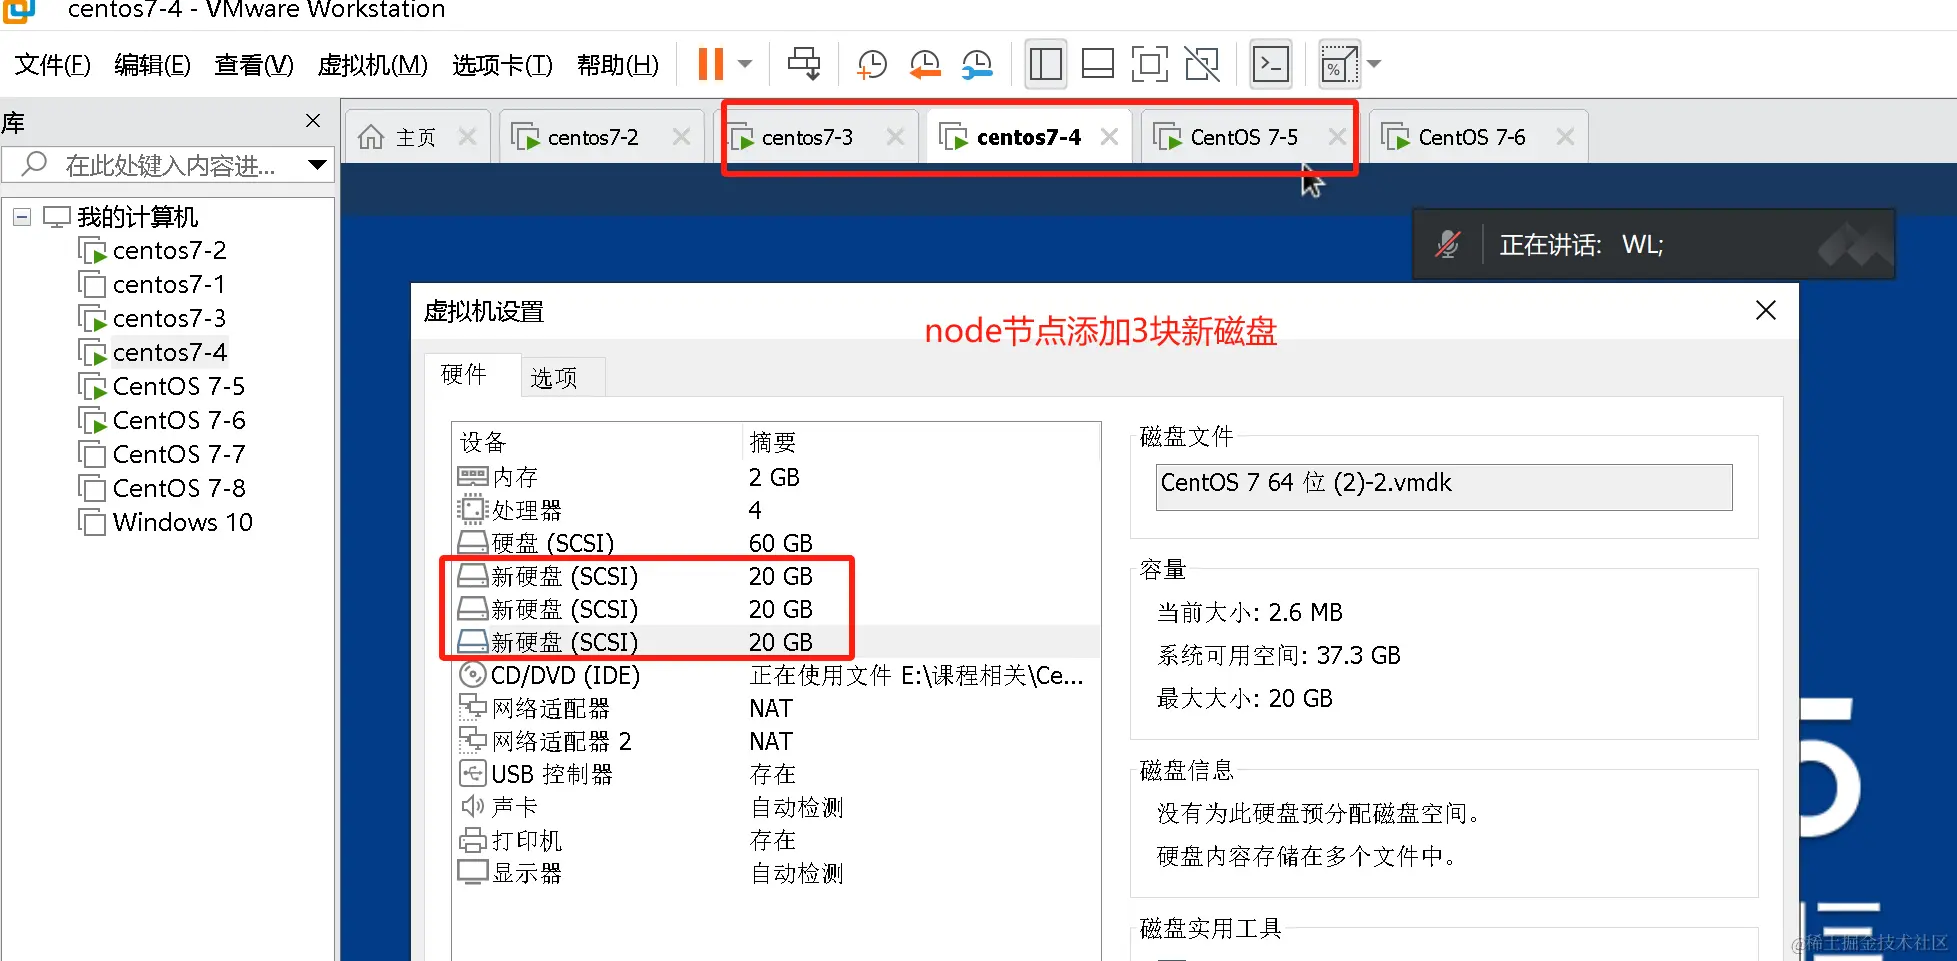Open the stretch display options dropdown arrow

pyautogui.click(x=1374, y=64)
